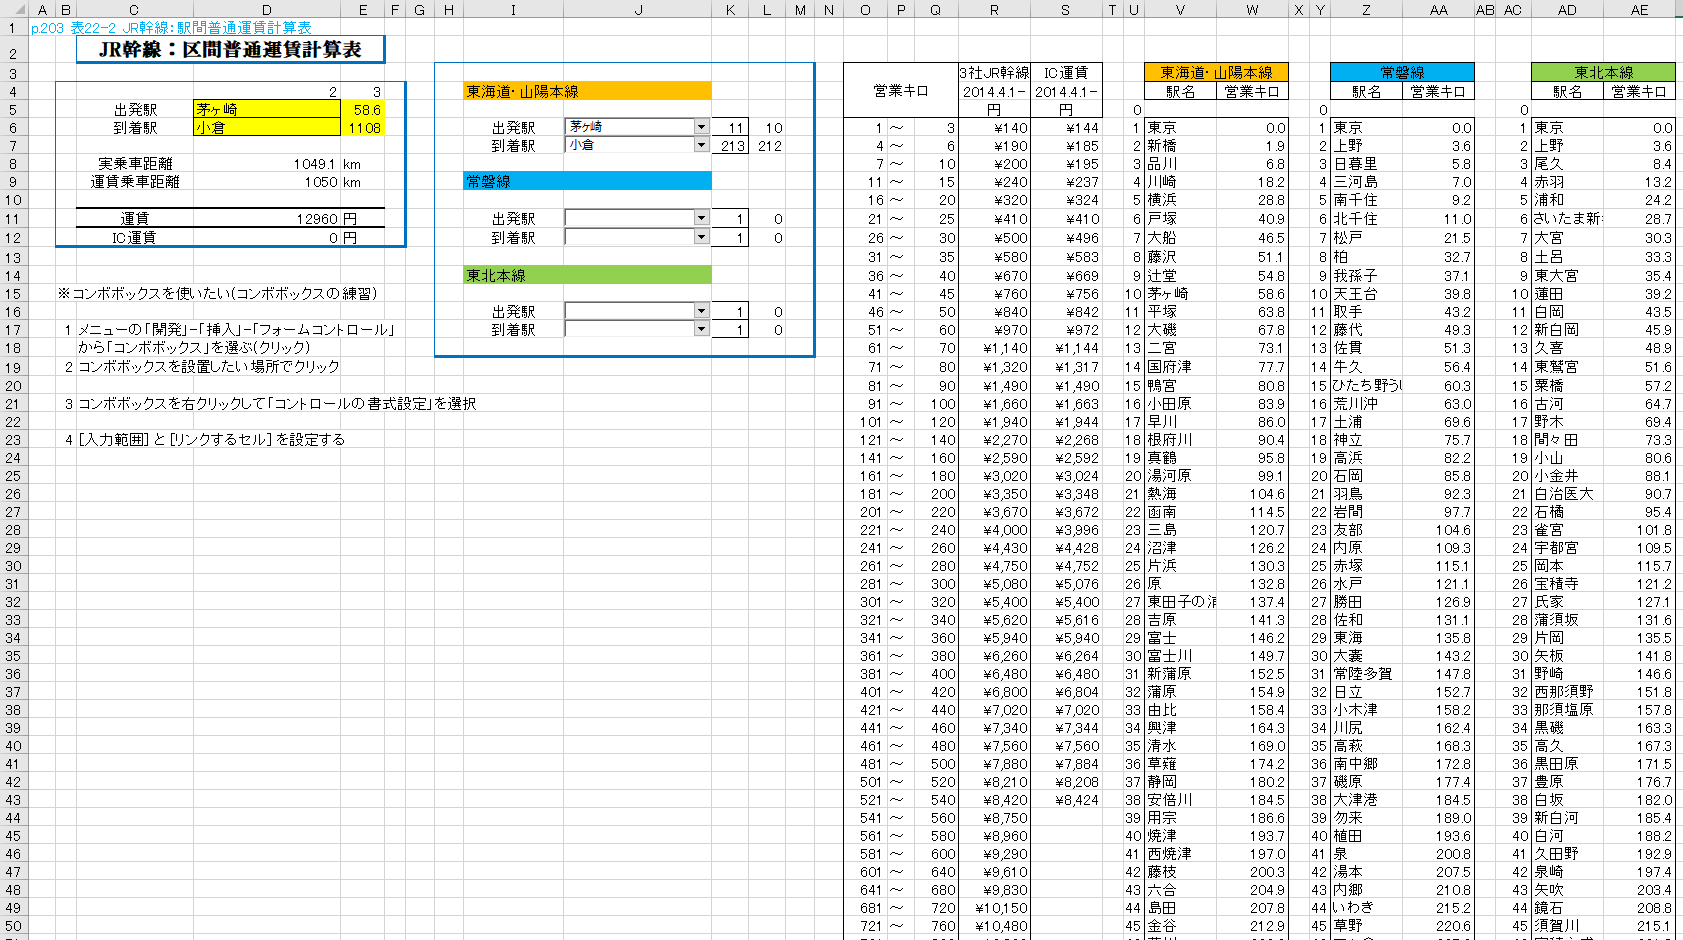The height and width of the screenshot is (940, 1683).
Task: Click the station cell 那須塩原
Action: point(1567,710)
